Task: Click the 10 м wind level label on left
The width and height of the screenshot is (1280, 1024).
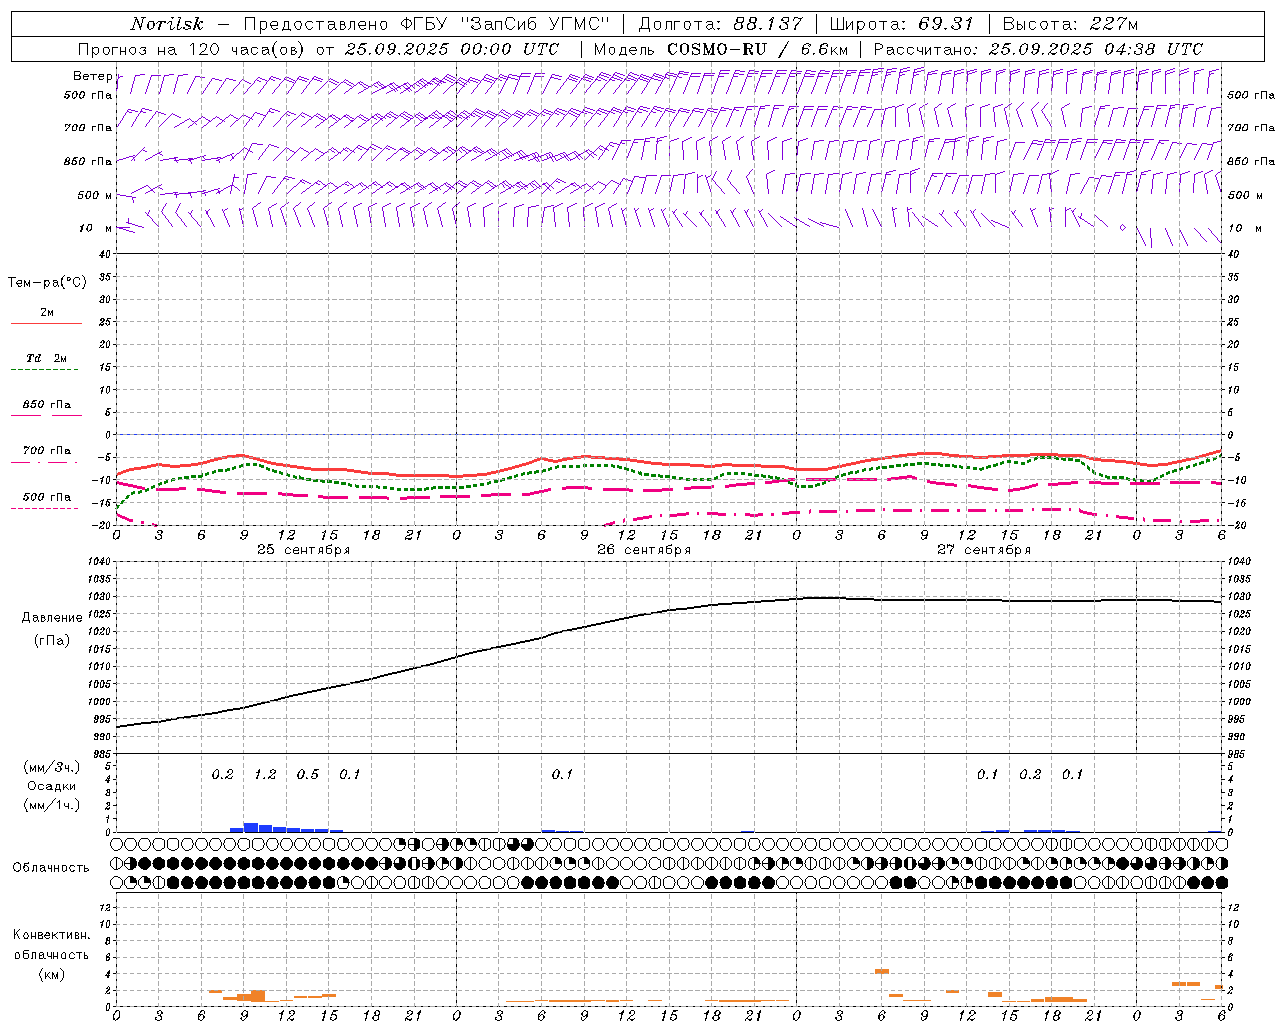Action: pos(96,228)
